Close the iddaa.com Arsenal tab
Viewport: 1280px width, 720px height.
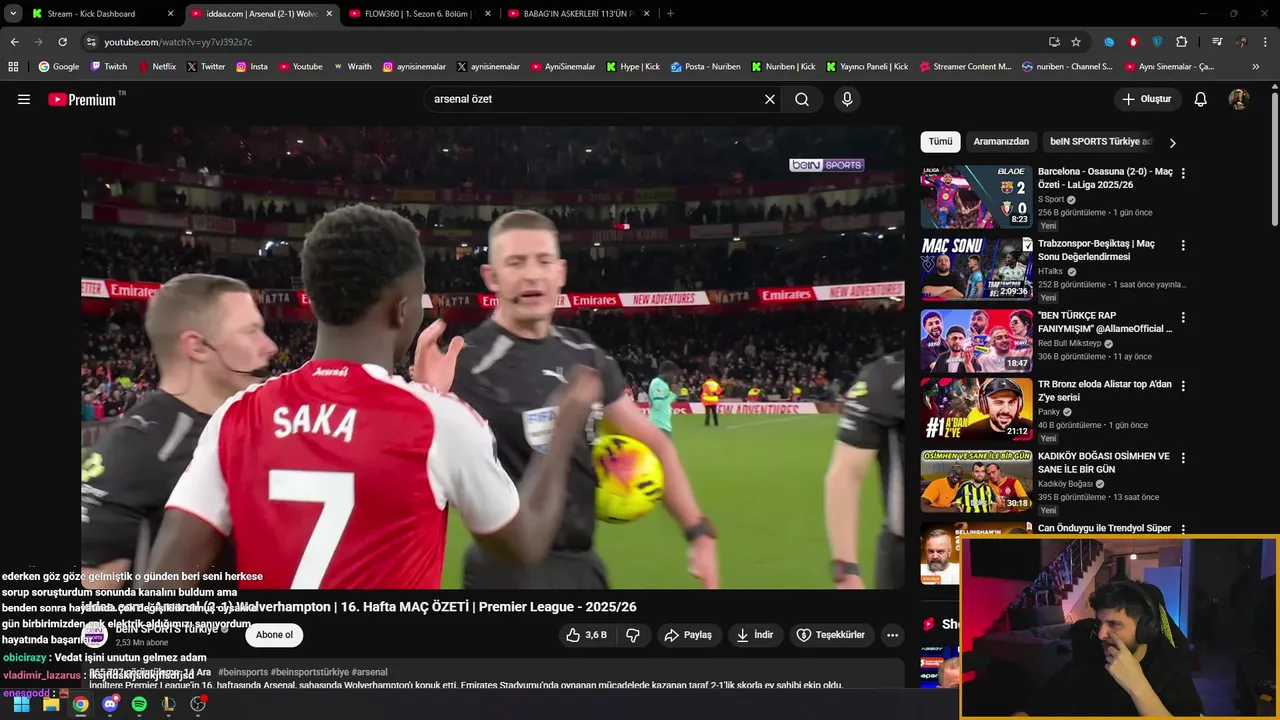329,14
